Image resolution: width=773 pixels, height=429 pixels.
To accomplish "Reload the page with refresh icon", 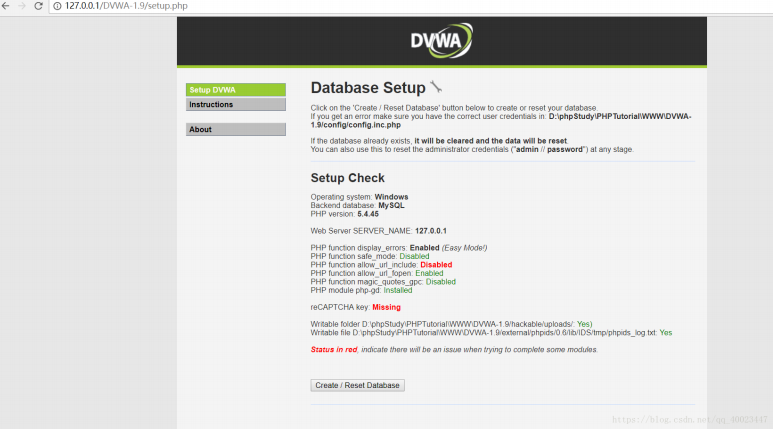I will click(x=38, y=6).
